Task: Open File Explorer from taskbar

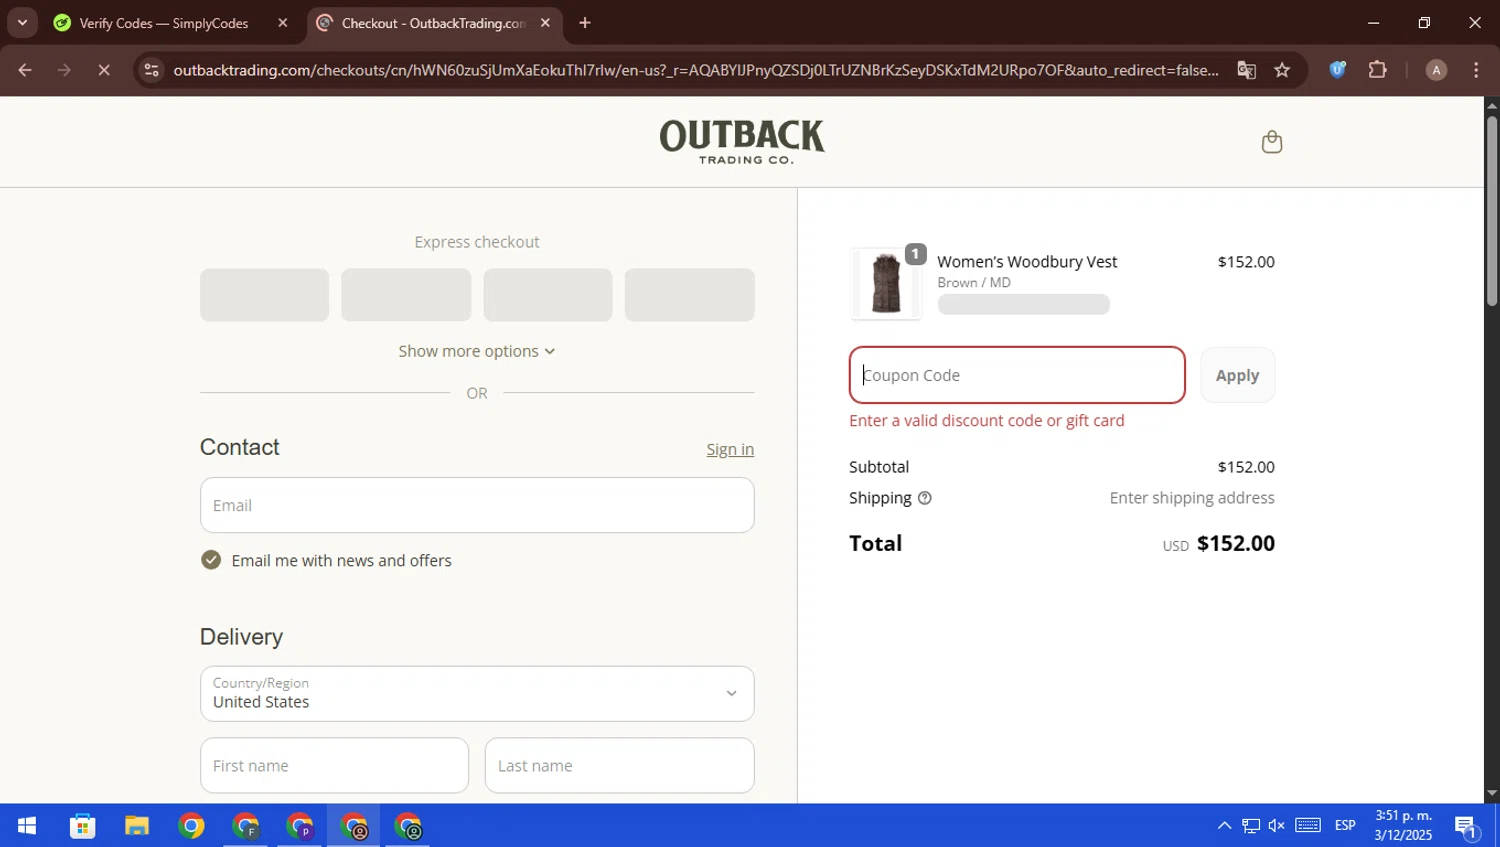Action: (x=137, y=826)
